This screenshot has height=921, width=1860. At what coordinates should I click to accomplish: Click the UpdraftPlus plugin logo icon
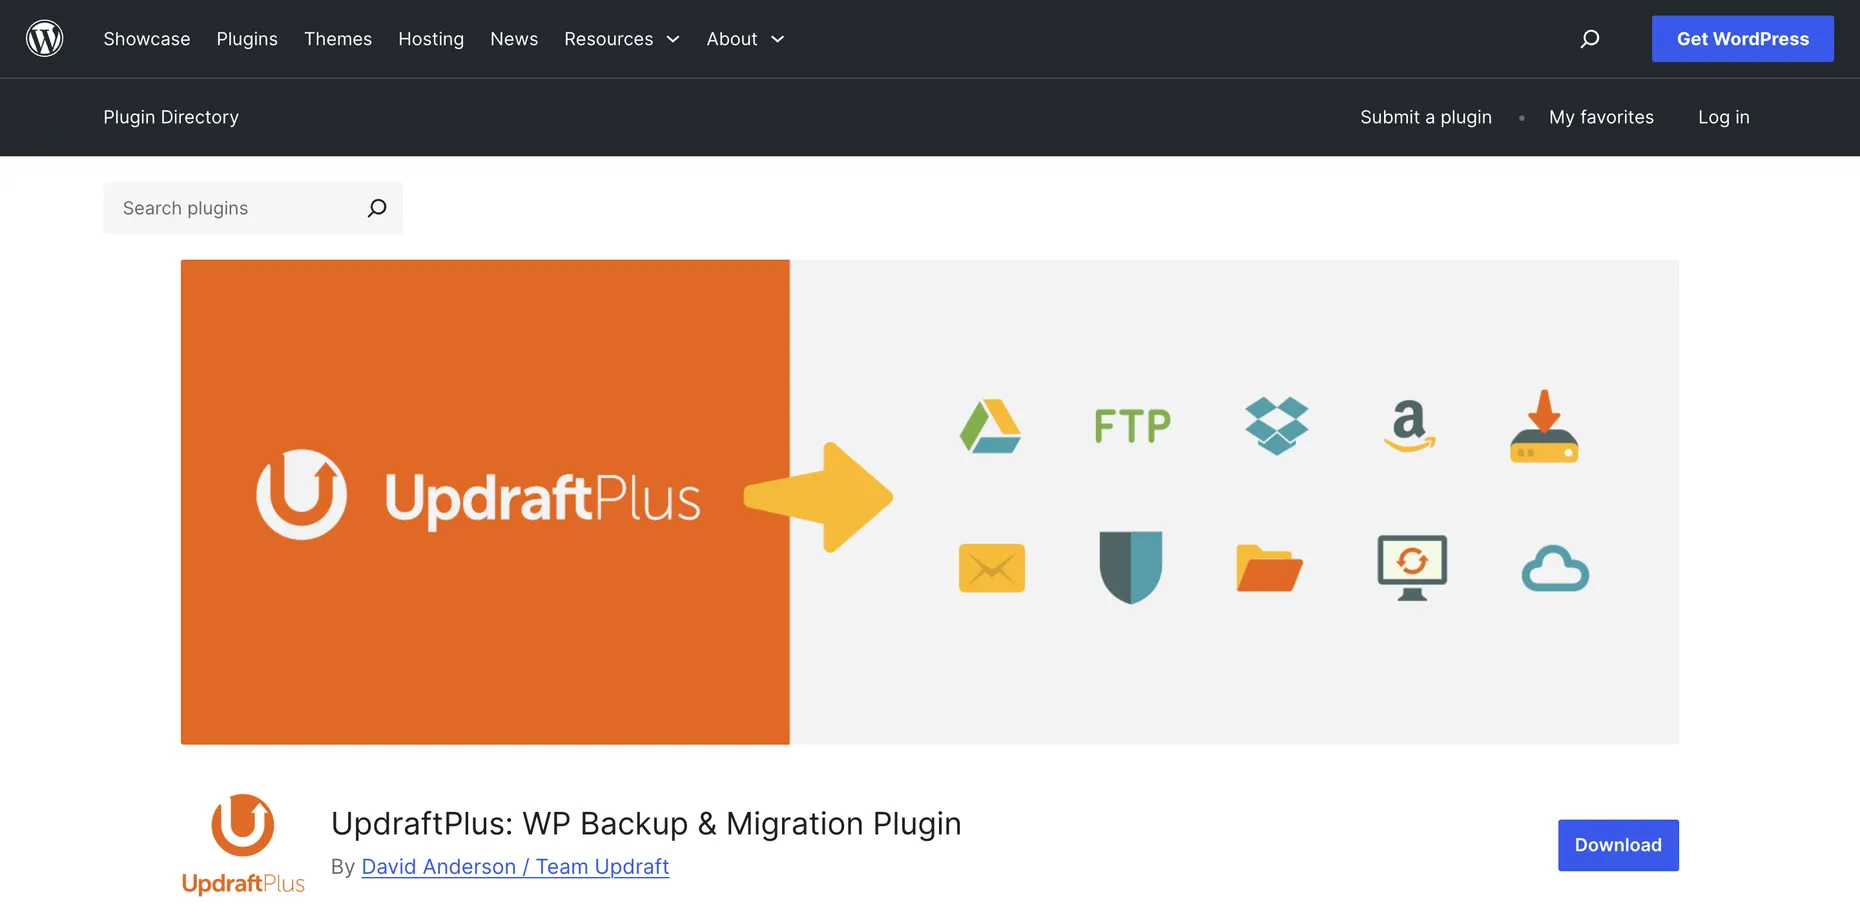pos(243,845)
